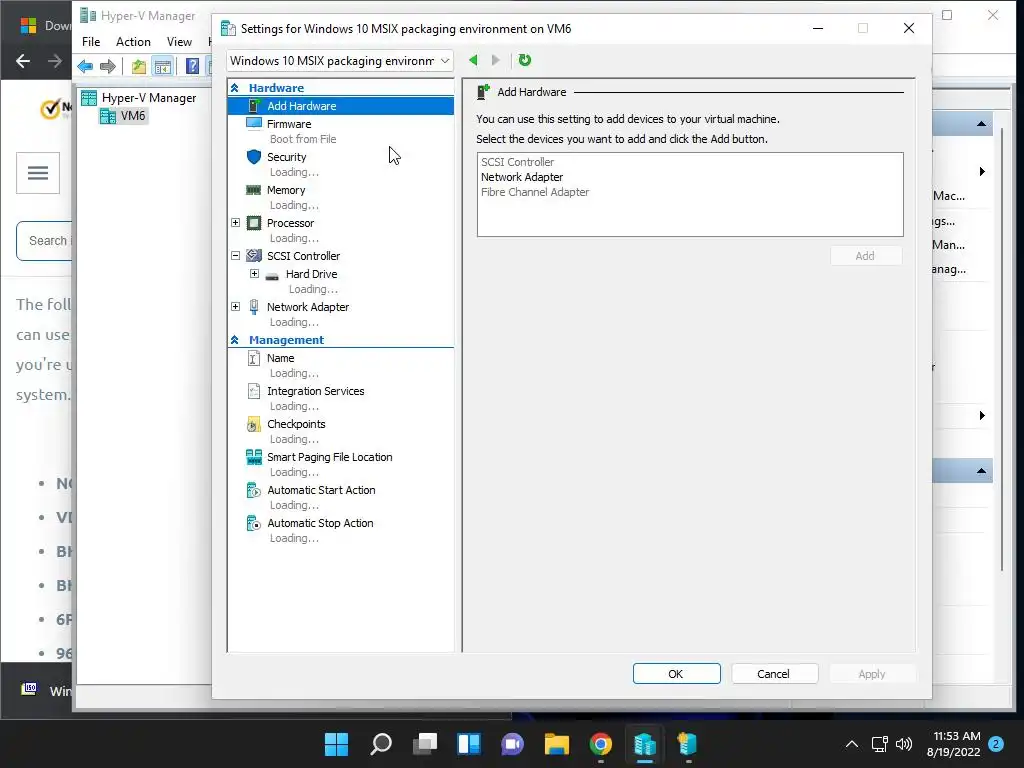Viewport: 1024px width, 768px height.
Task: Click the Hyper-V Manager toolbar forward arrow
Action: pos(108,66)
